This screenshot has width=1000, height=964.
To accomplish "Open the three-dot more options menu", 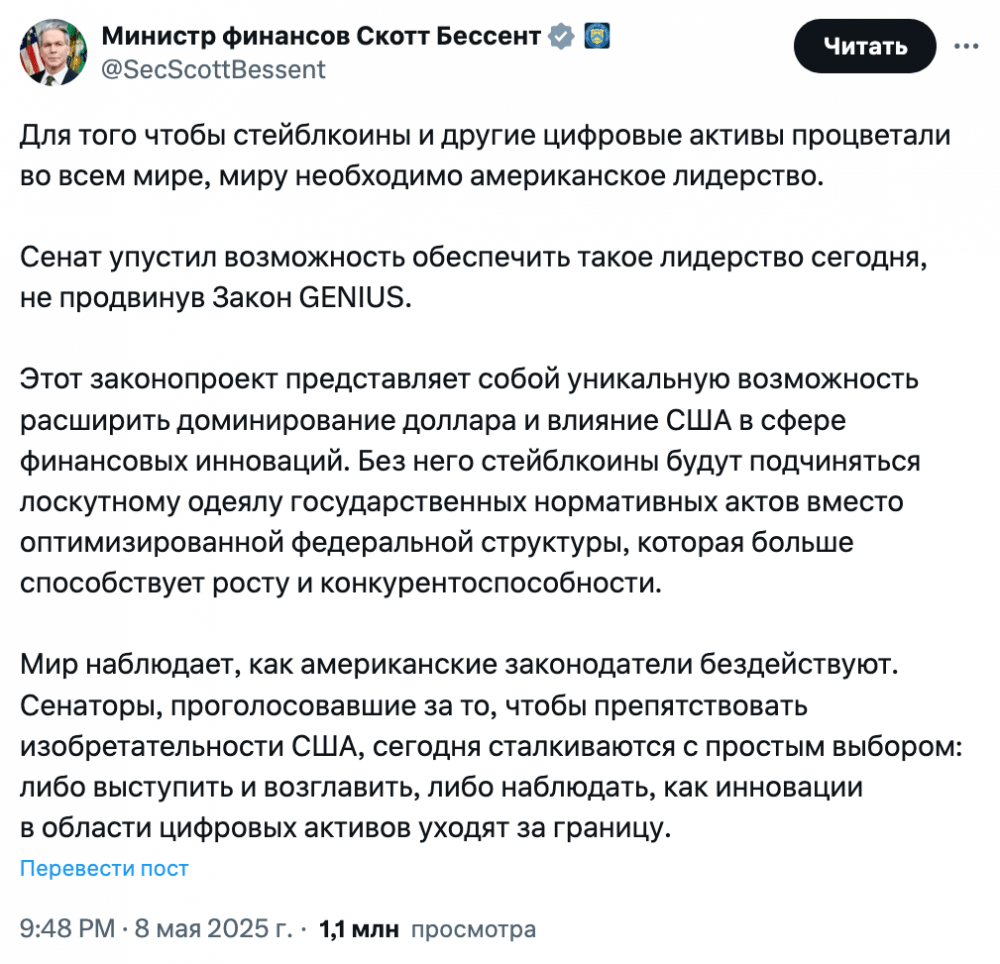I will [x=966, y=46].
